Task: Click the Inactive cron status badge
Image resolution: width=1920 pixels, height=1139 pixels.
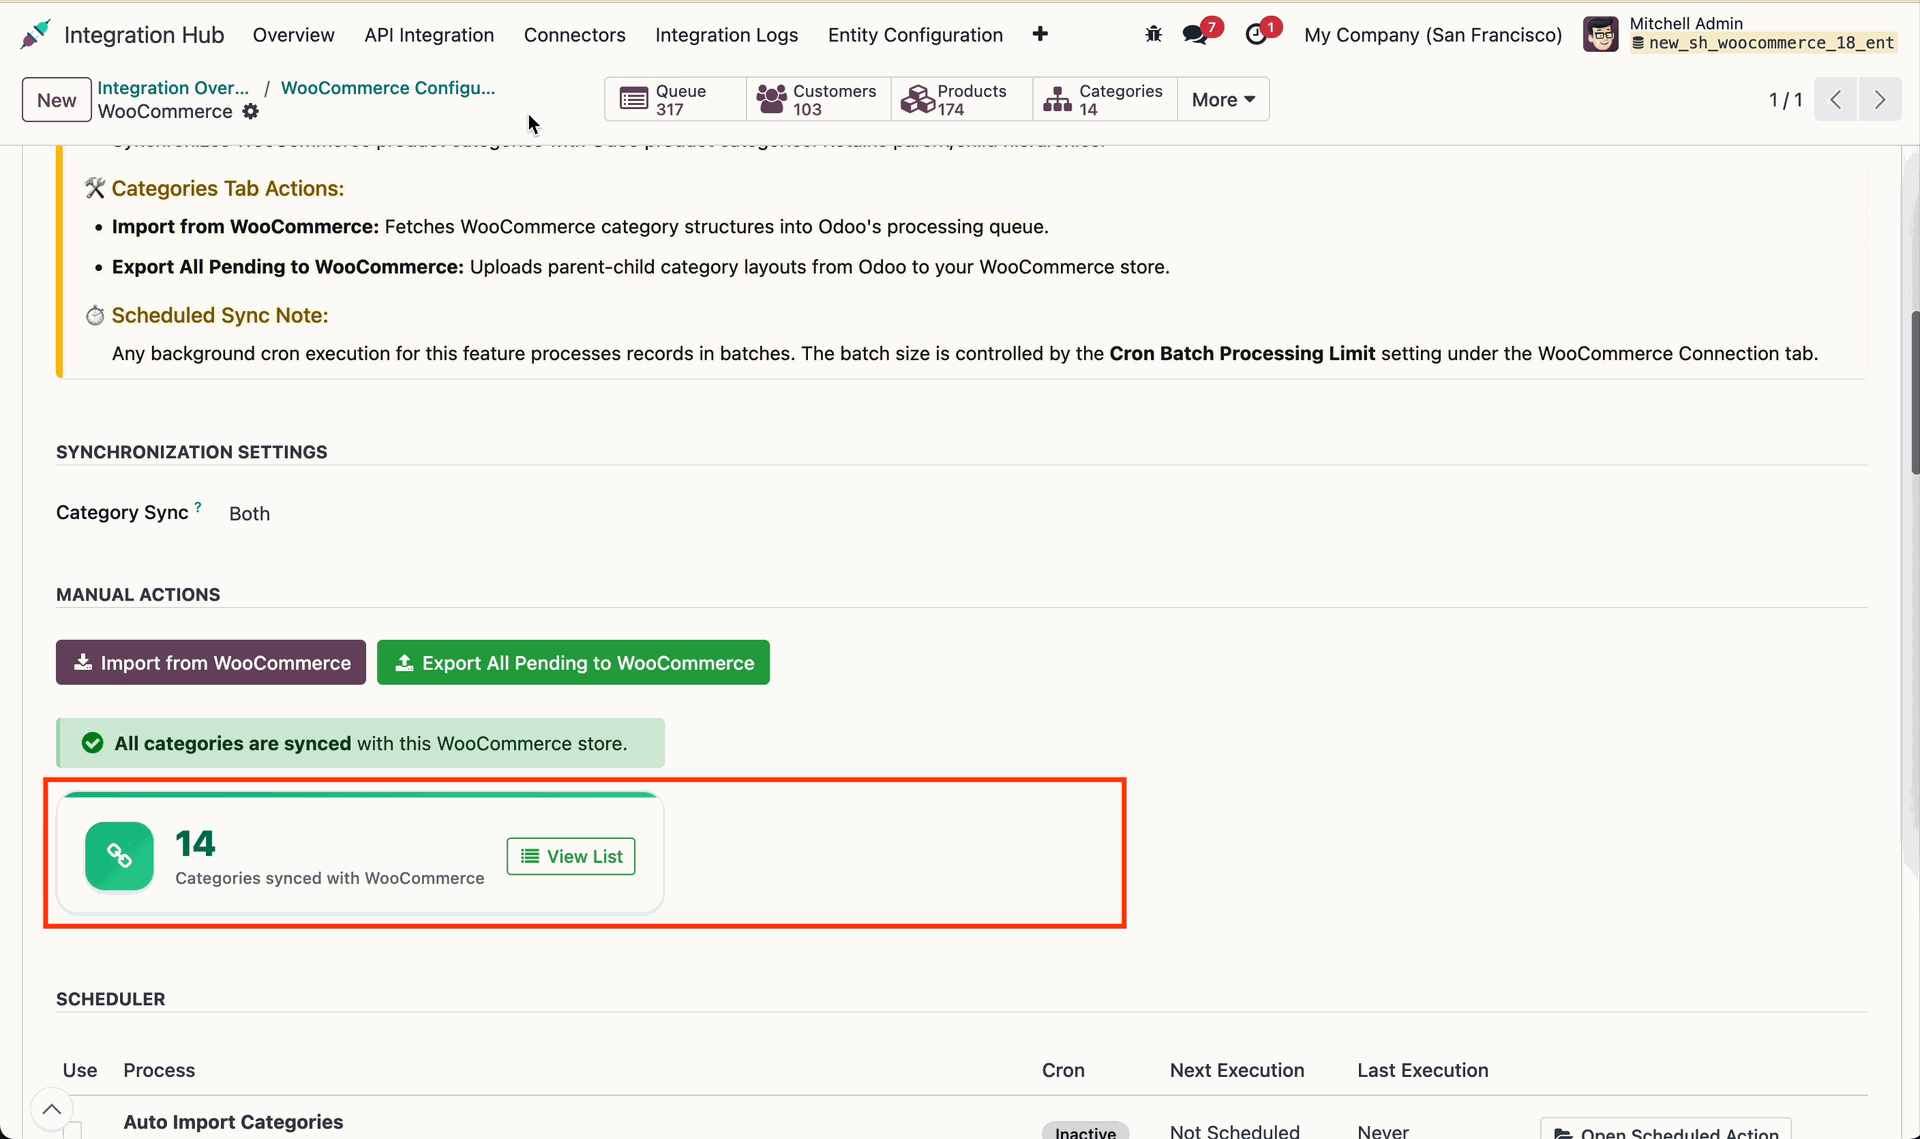Action: (x=1086, y=1131)
